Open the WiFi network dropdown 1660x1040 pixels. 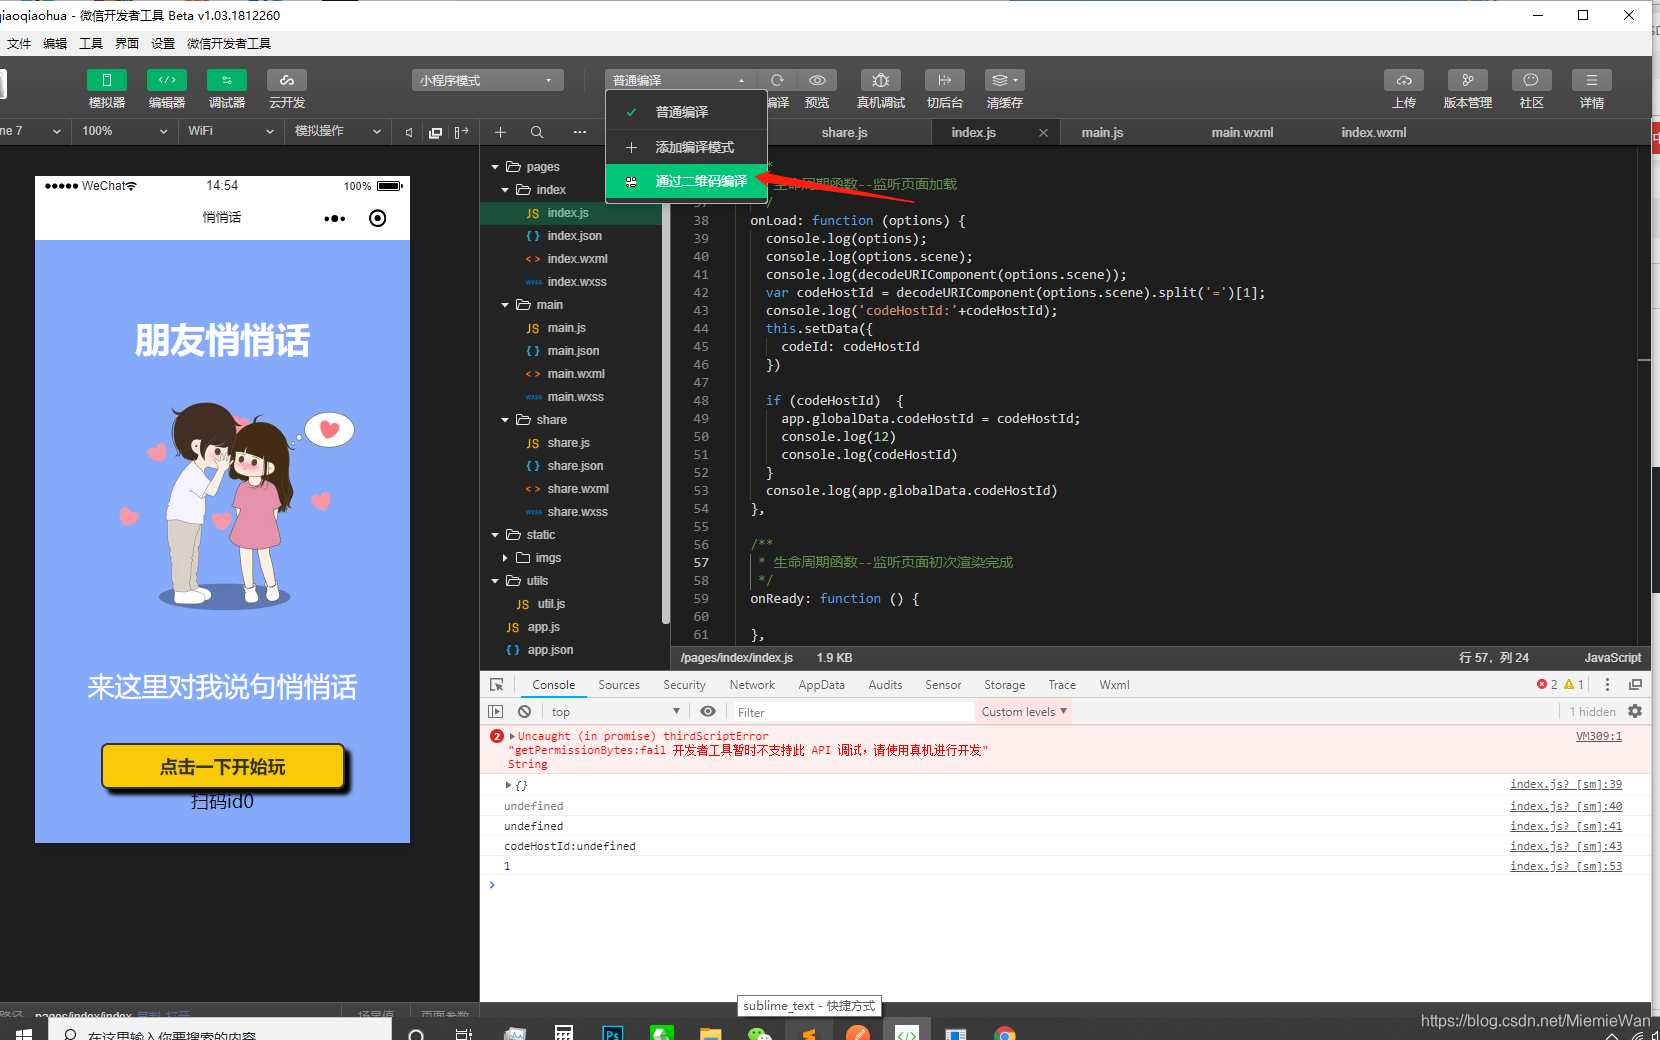231,131
